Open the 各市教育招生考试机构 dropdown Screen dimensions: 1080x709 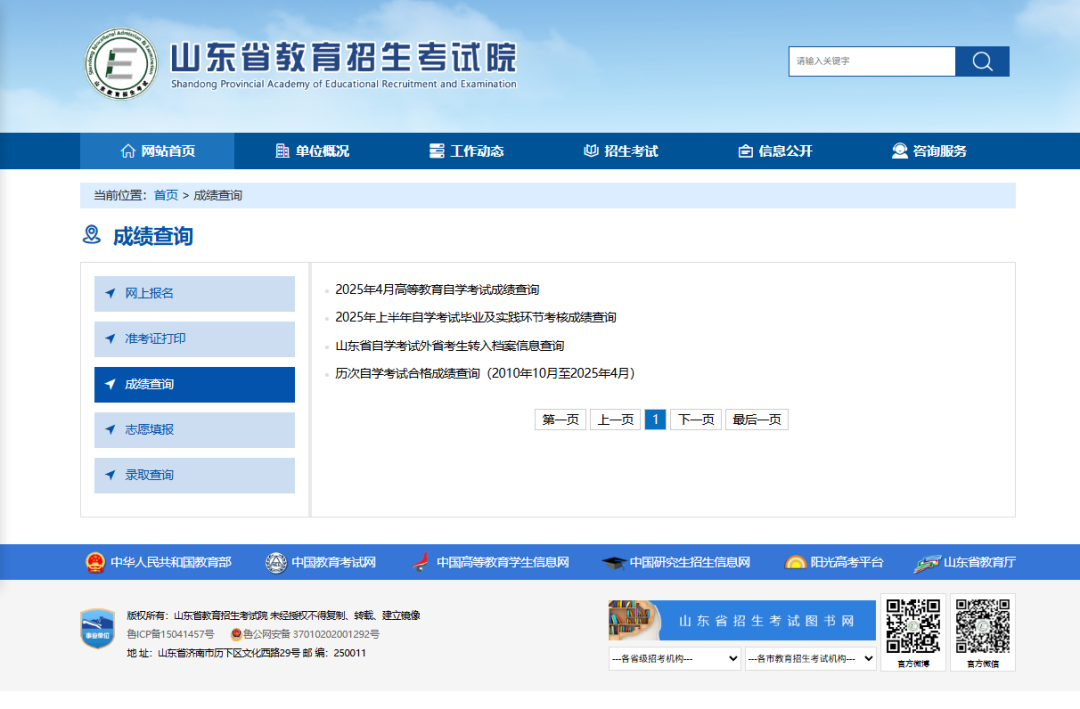pyautogui.click(x=811, y=658)
